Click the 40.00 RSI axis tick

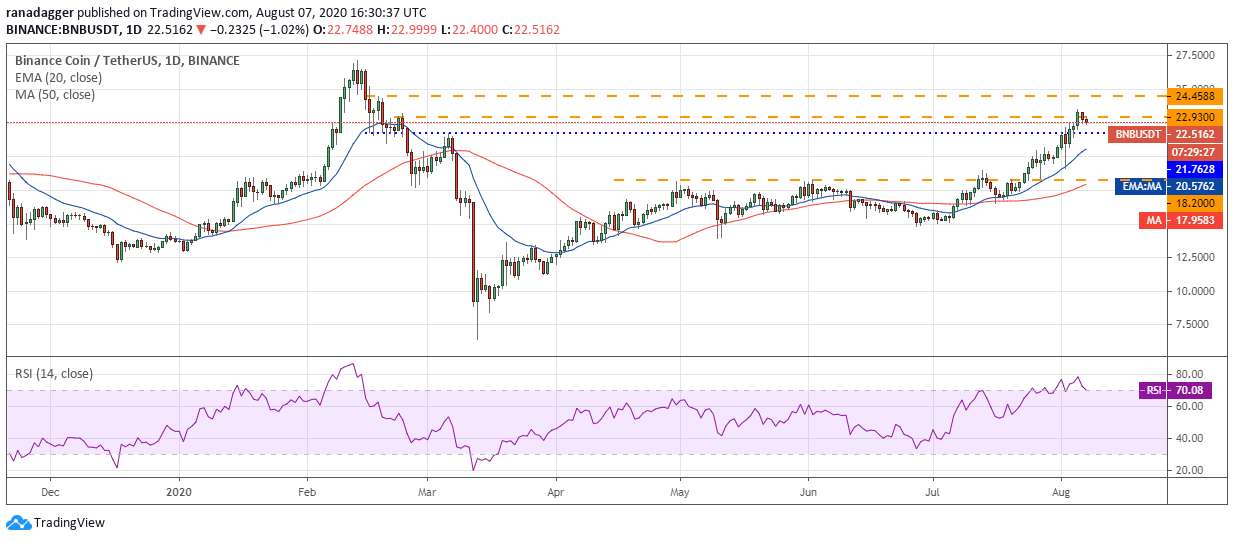1189,438
